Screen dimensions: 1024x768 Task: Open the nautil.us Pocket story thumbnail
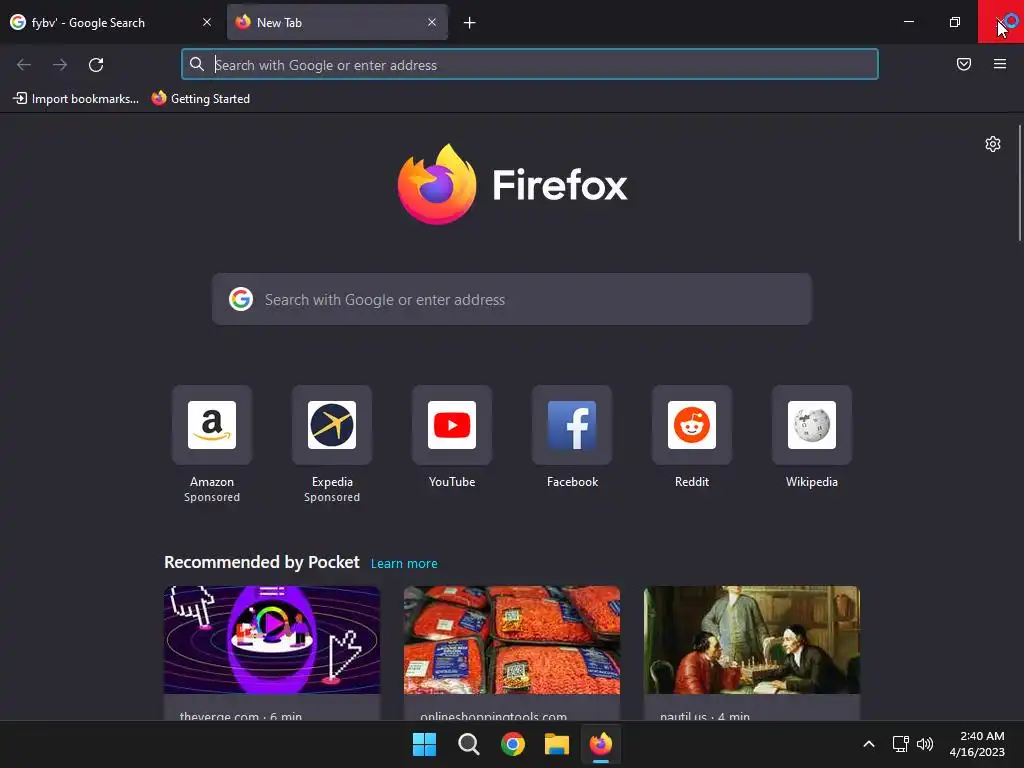coord(752,639)
